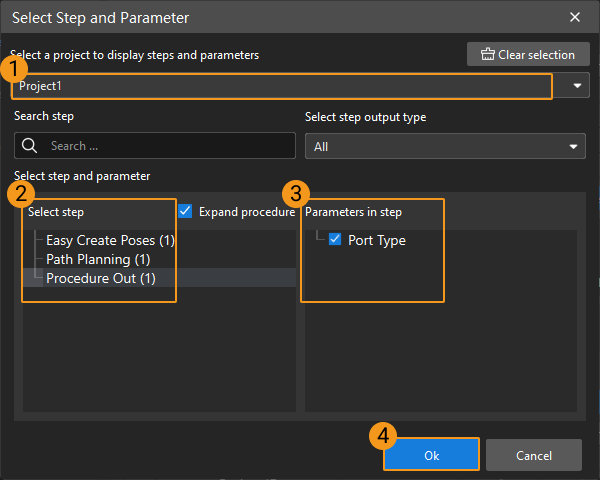Click the magnifier icon in search box
600x480 pixels.
29,146
